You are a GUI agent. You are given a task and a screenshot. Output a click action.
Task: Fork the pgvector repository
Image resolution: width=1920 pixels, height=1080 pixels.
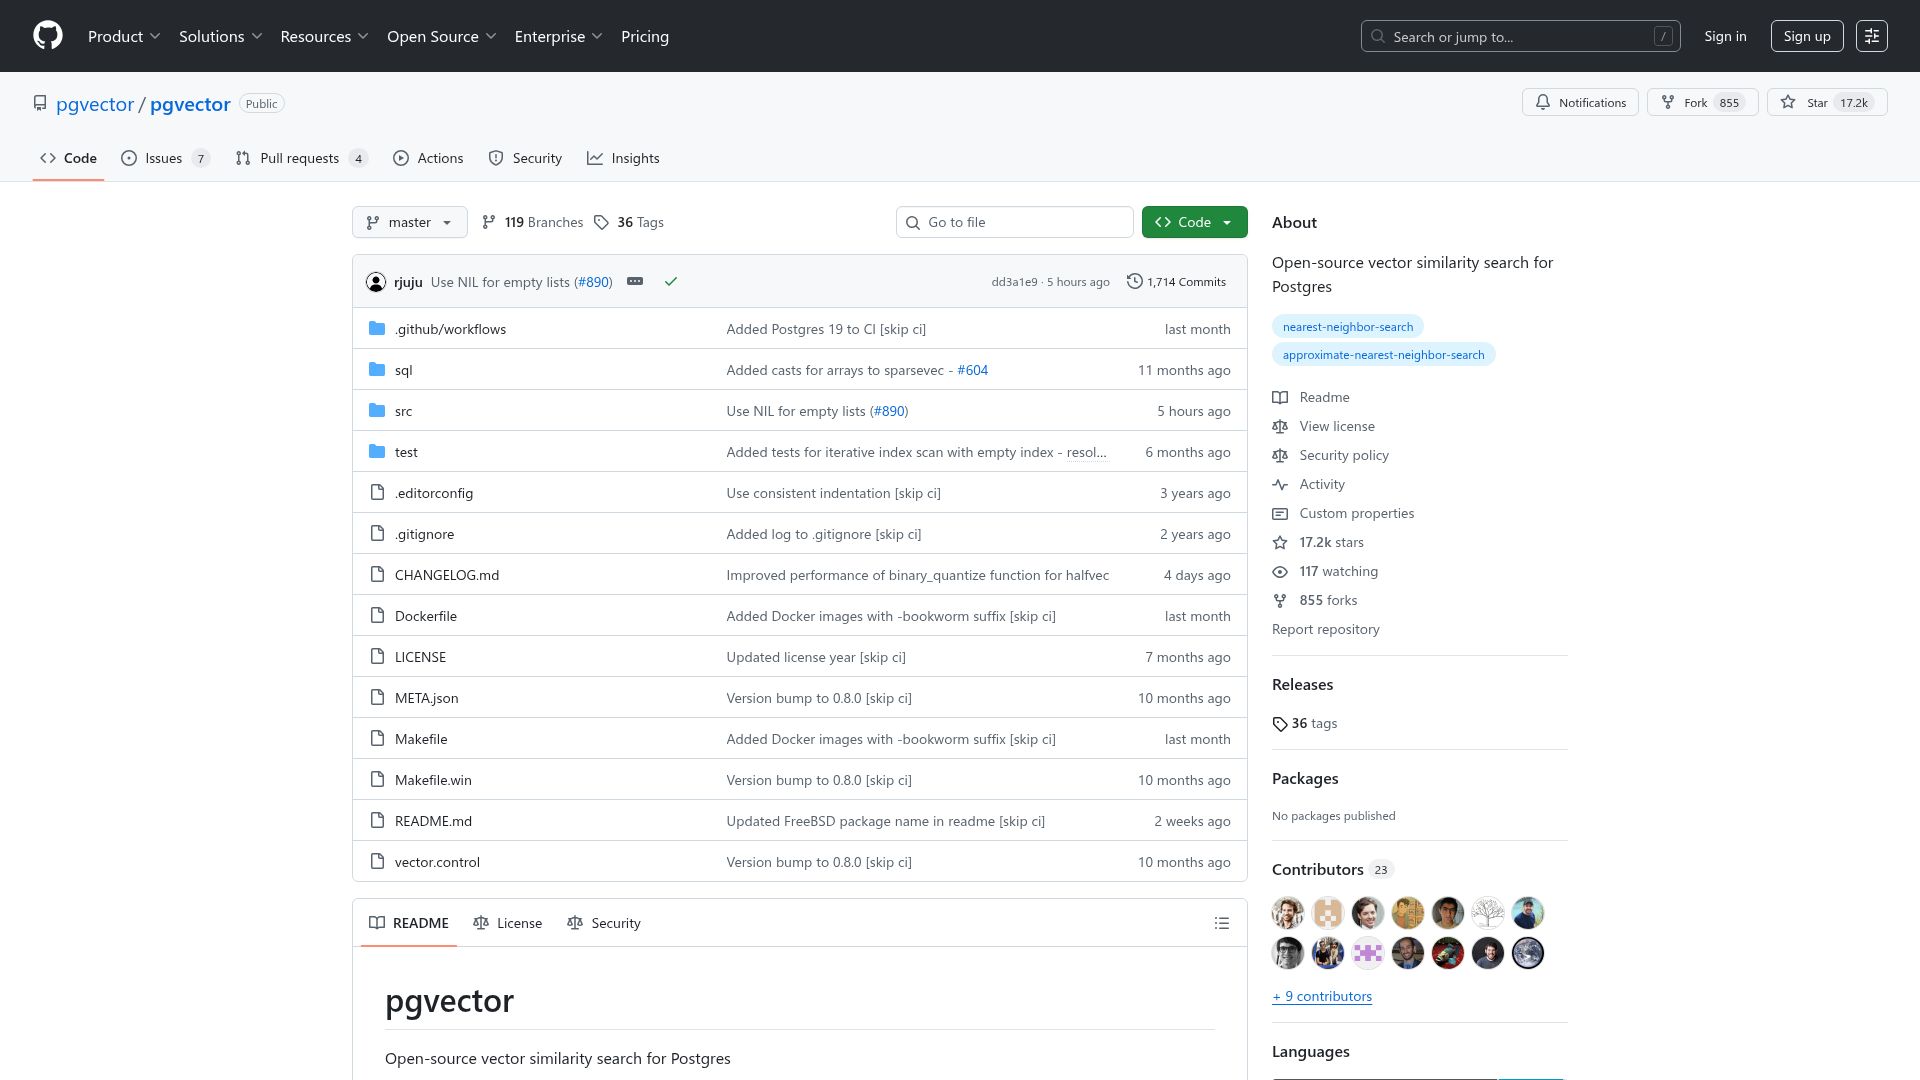1702,102
